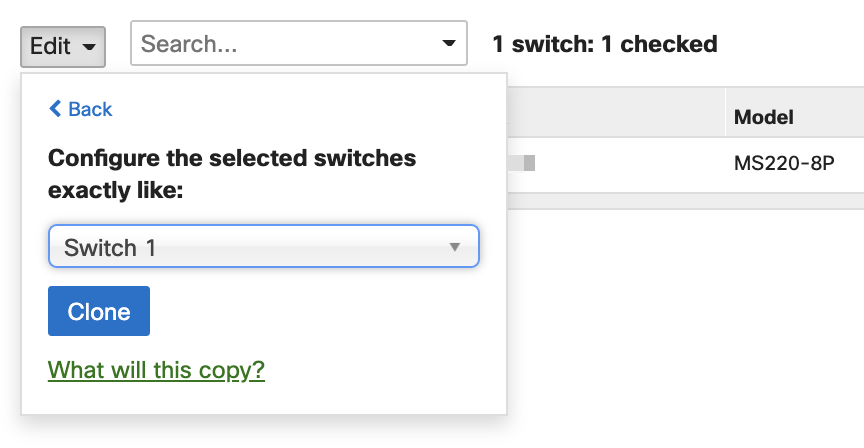Go back via the Back link
Viewport: 864px width, 448px height.
click(80, 109)
